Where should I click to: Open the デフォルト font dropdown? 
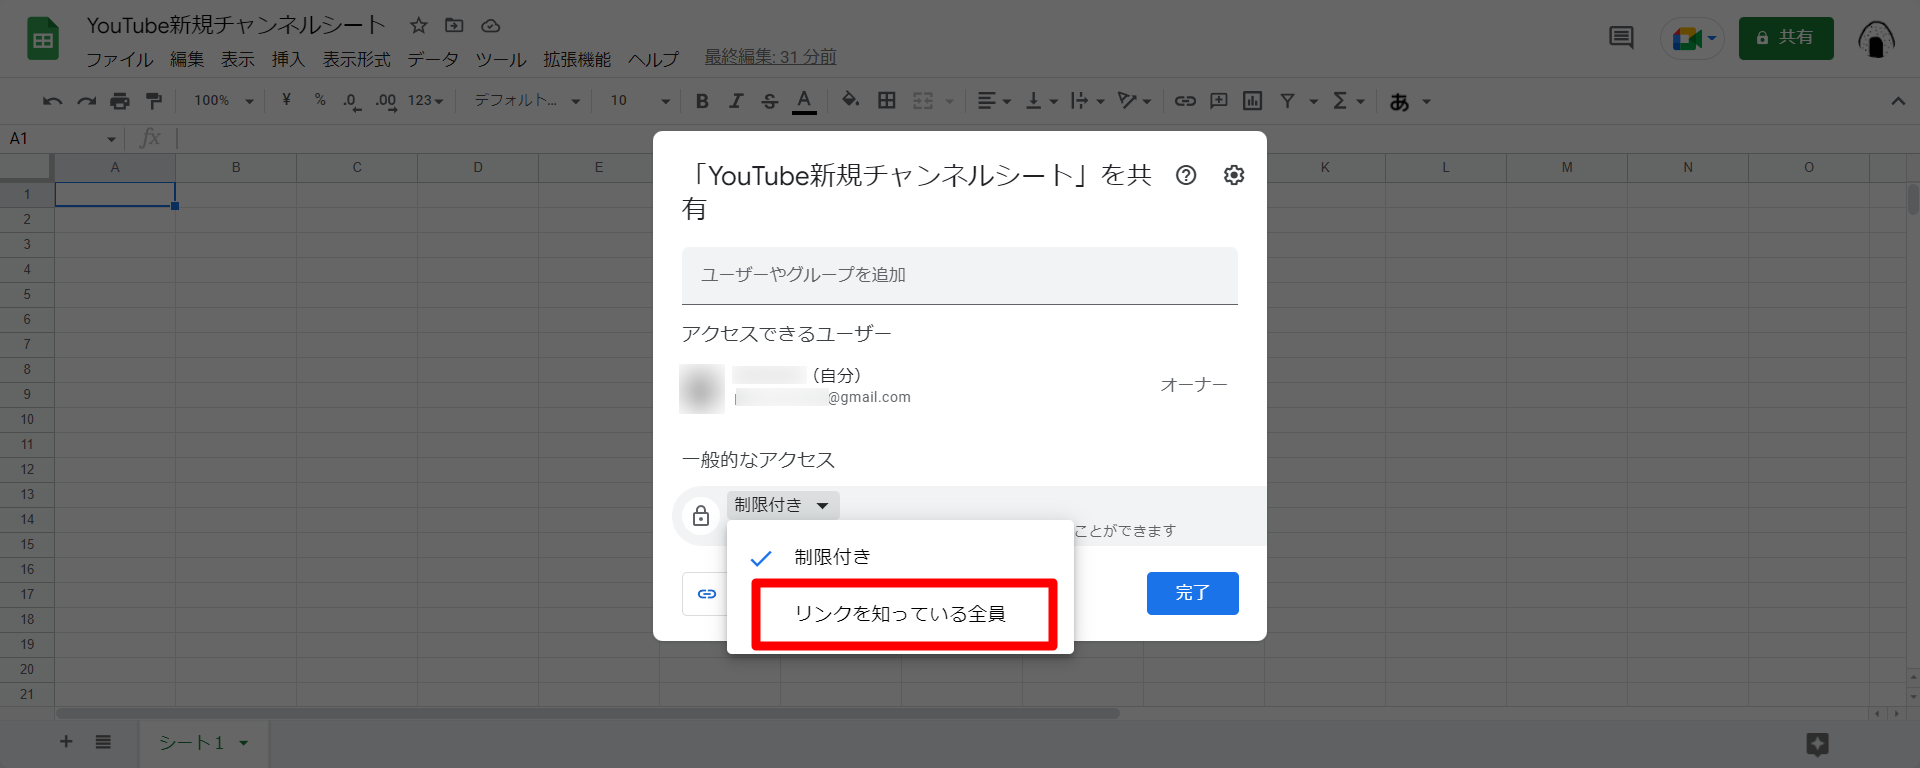[527, 101]
